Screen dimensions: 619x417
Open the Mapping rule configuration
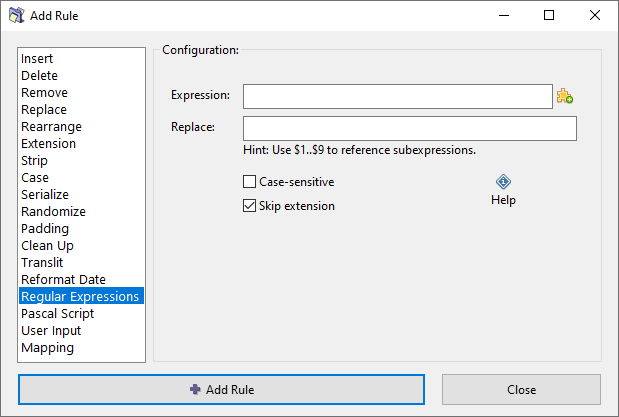click(47, 348)
